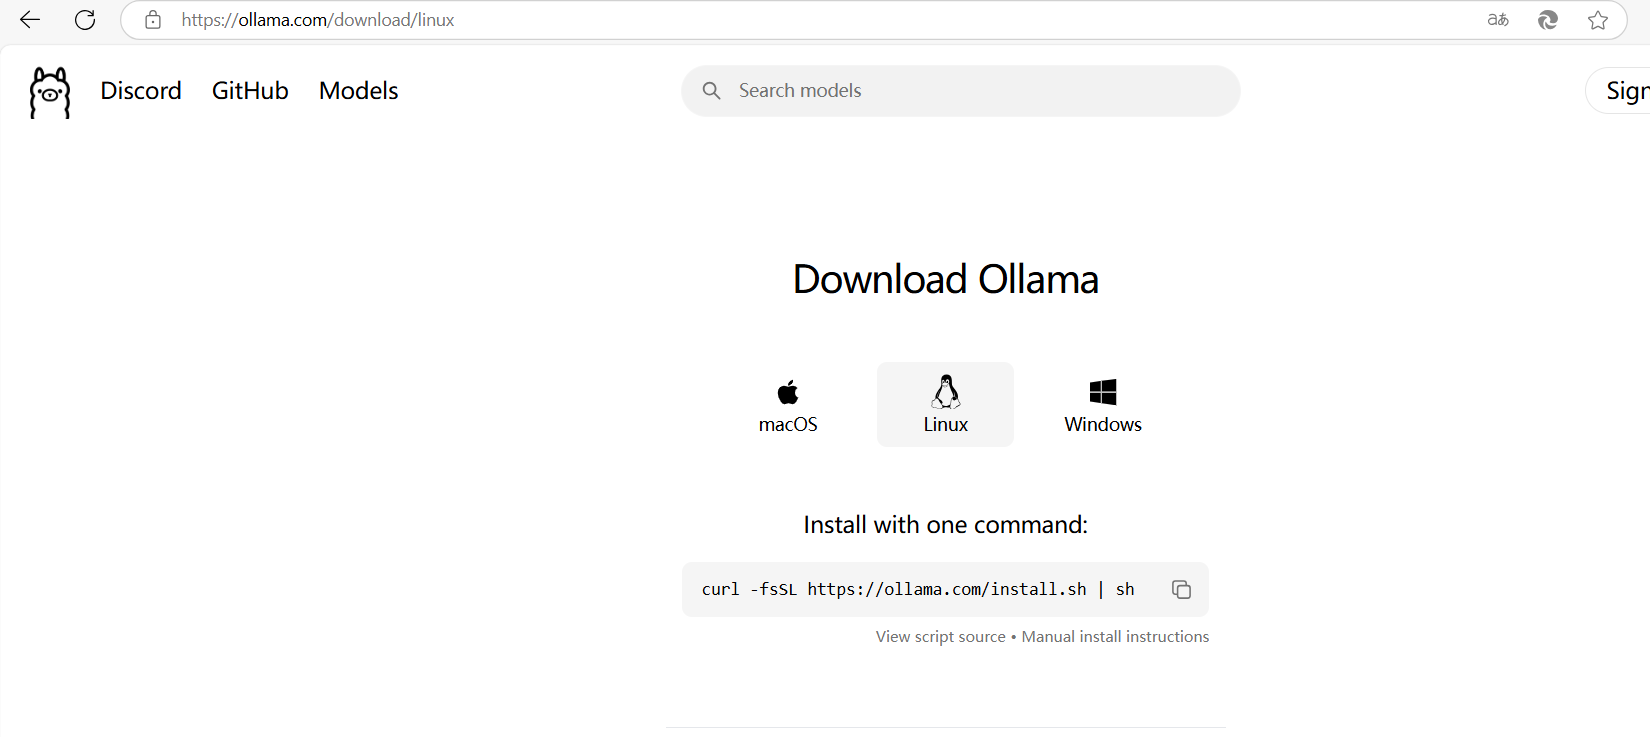The width and height of the screenshot is (1650, 737).
Task: Click the curl install command text
Action: [x=918, y=589]
